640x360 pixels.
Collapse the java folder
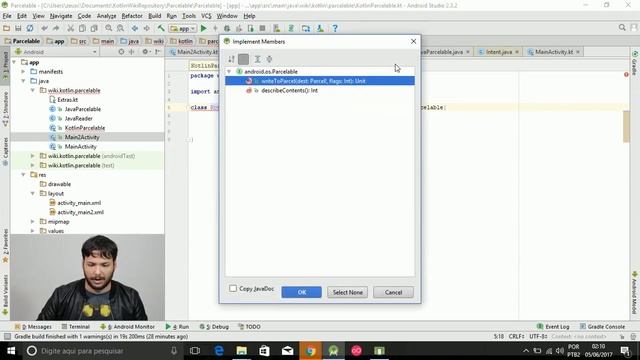[x=23, y=81]
